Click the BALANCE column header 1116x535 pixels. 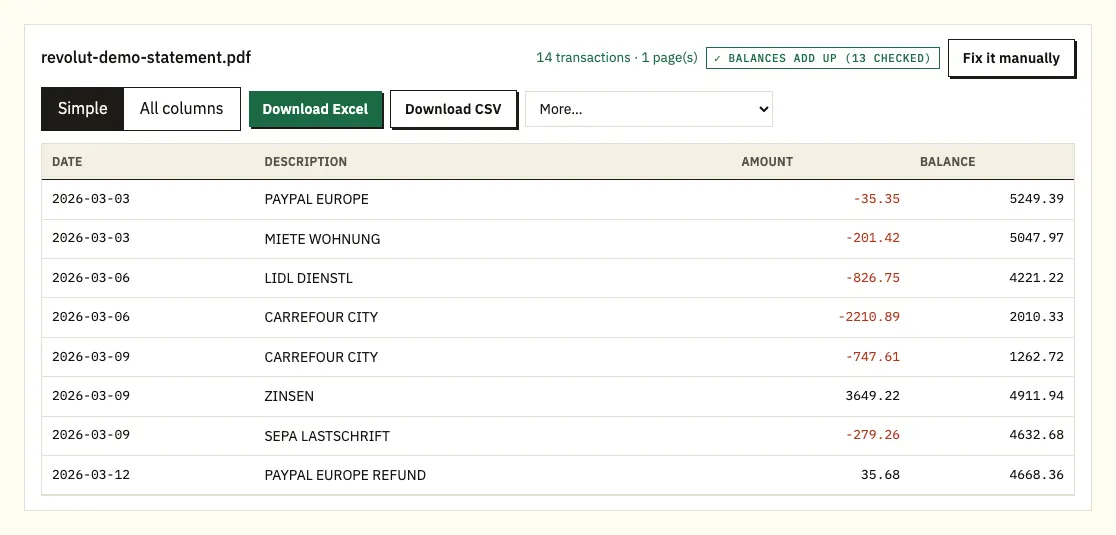click(947, 161)
